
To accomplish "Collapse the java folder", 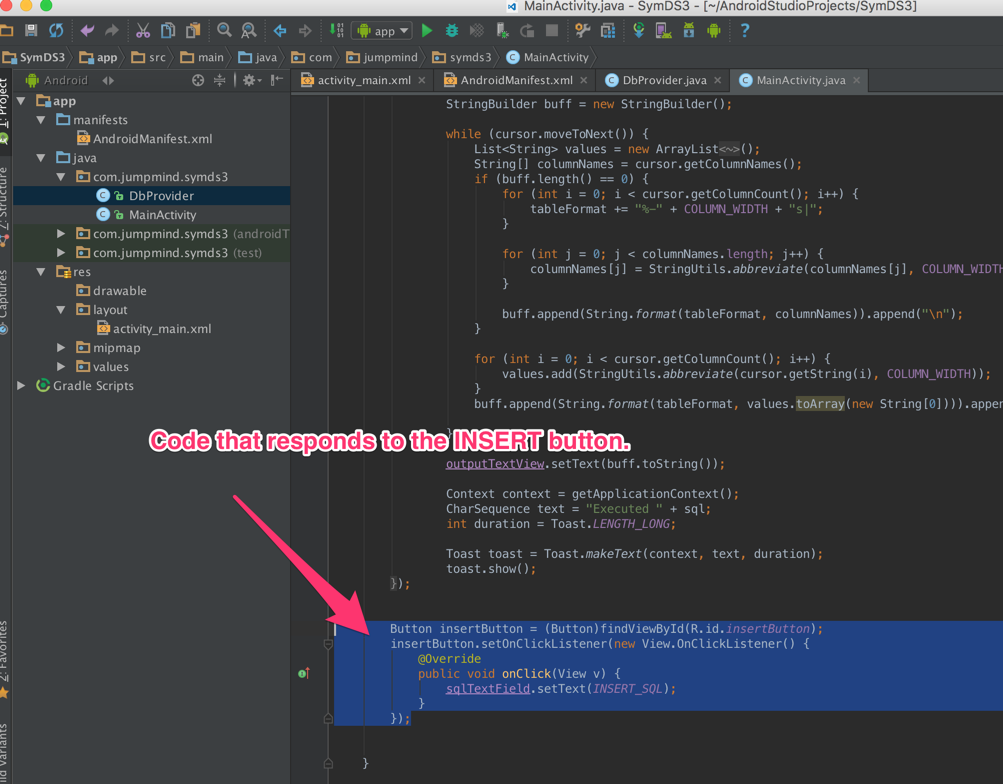I will 41,158.
